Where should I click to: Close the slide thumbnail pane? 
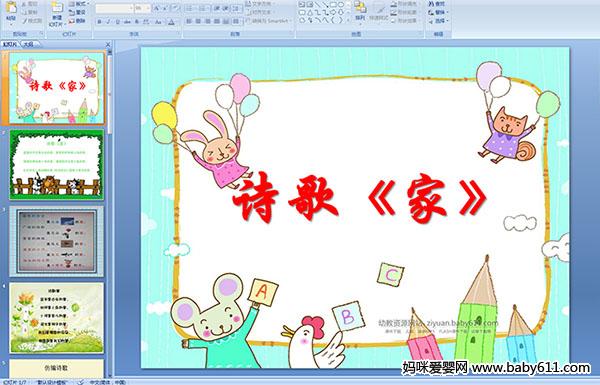[x=108, y=44]
